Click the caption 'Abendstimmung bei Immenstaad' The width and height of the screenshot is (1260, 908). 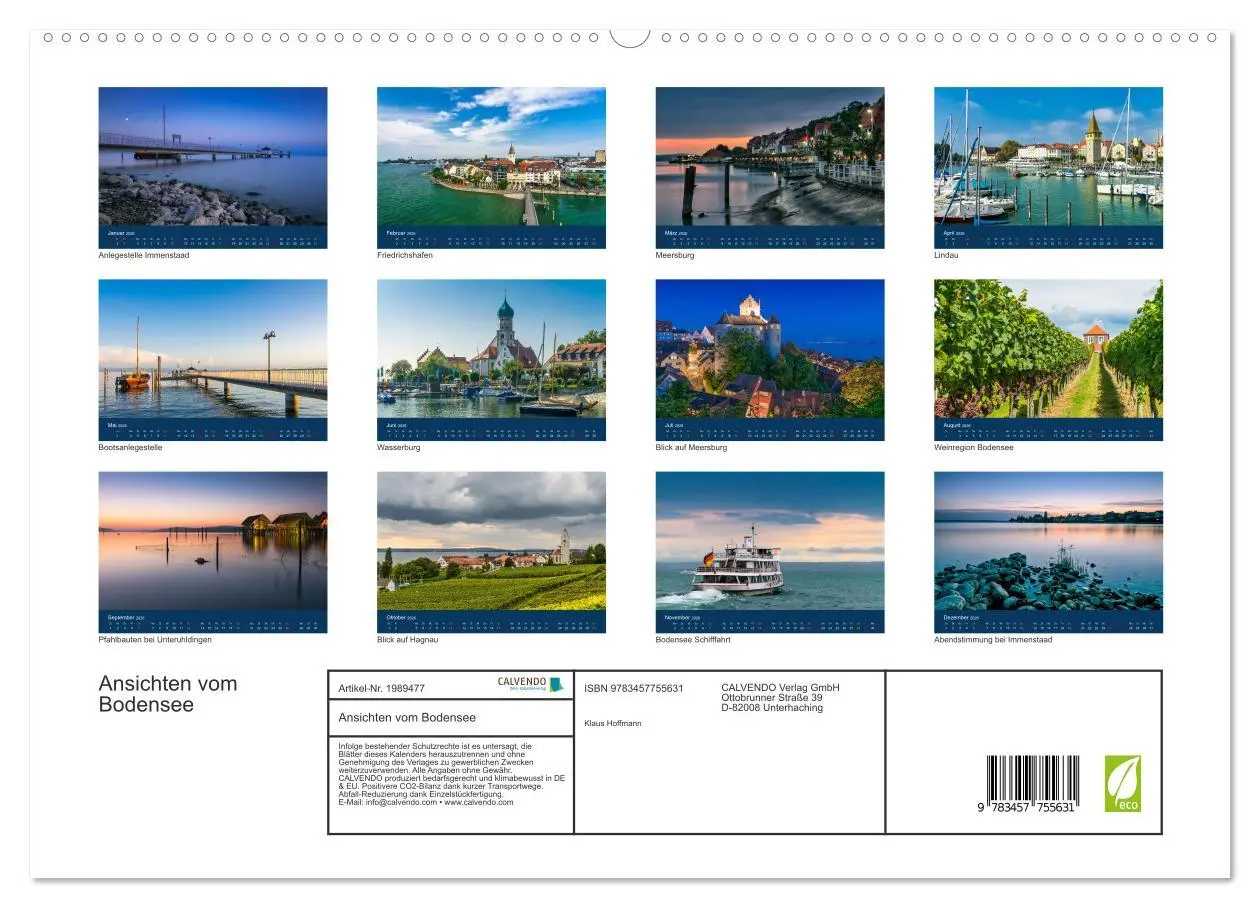coord(993,640)
